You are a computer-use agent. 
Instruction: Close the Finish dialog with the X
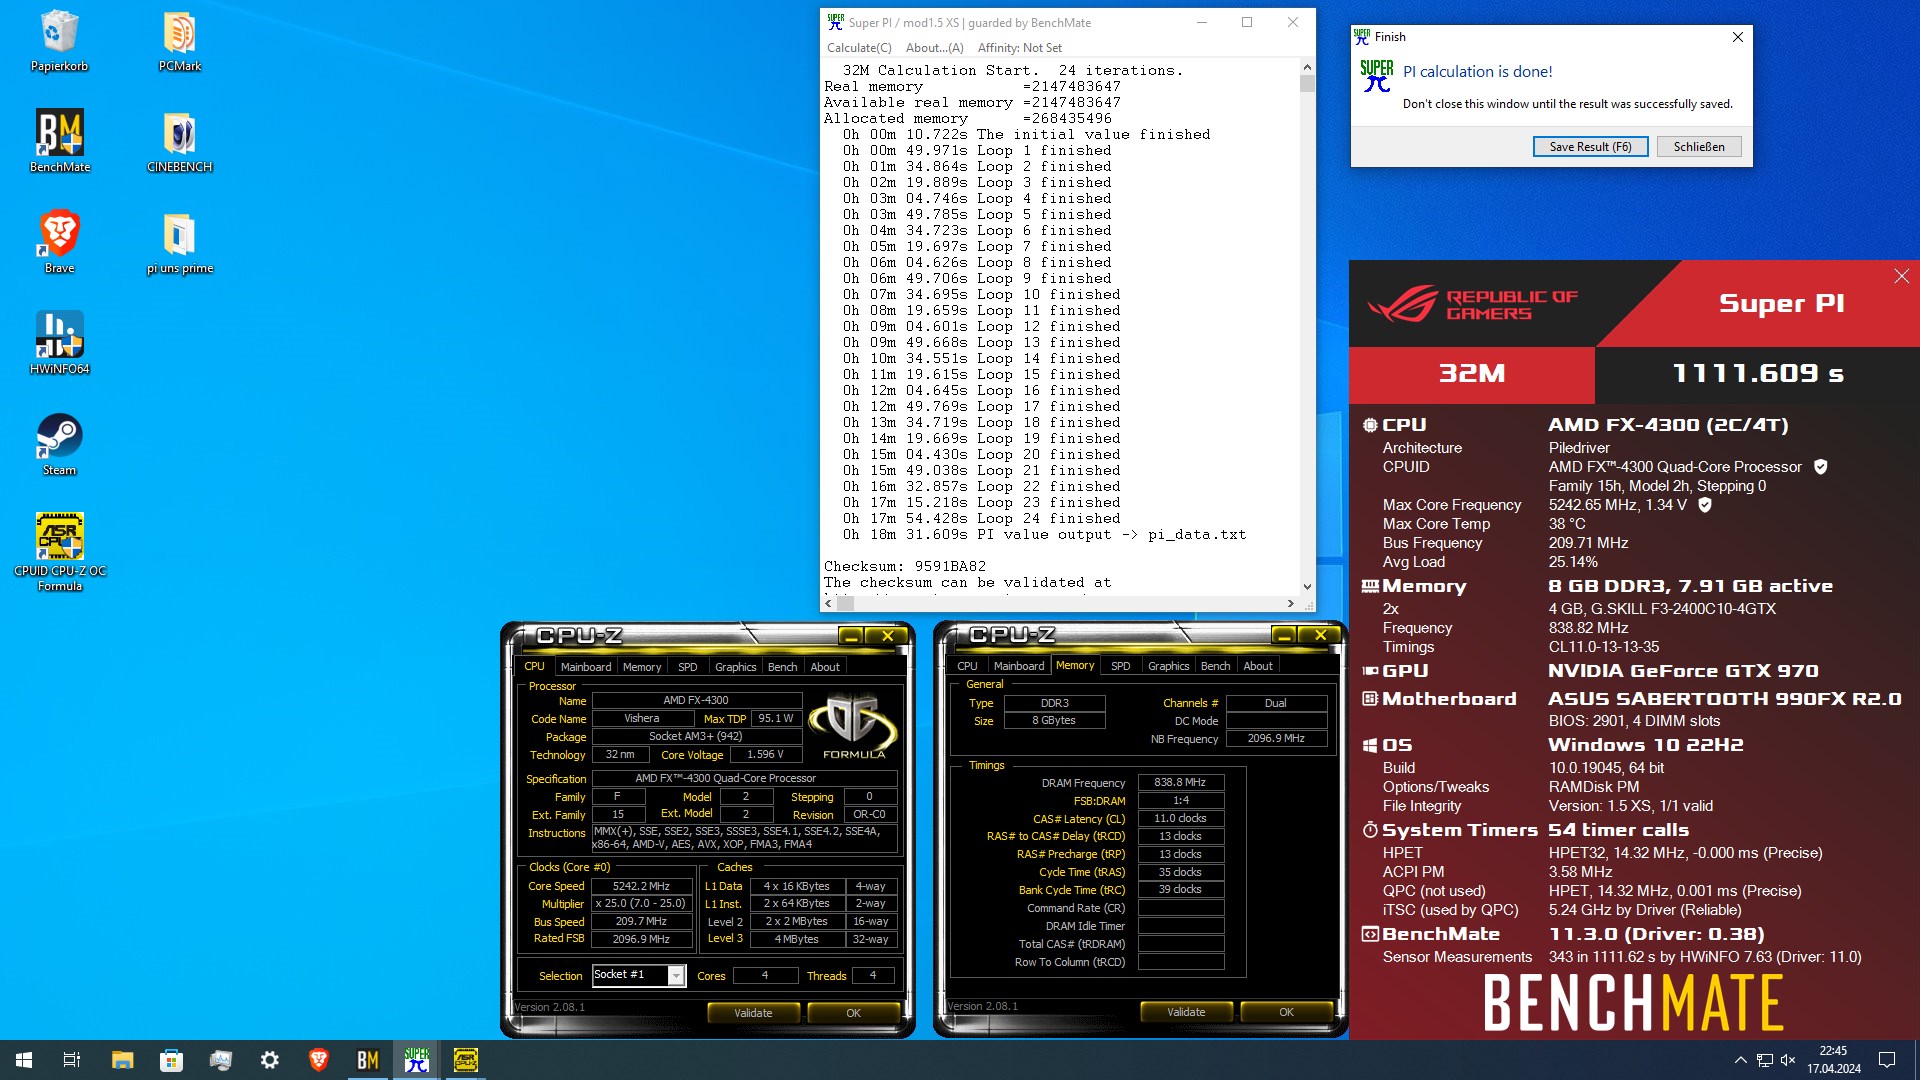1738,37
